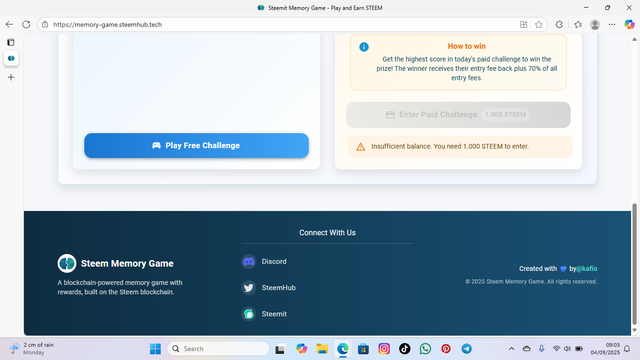Open Instagram from the taskbar
640x360 pixels.
pos(384,349)
